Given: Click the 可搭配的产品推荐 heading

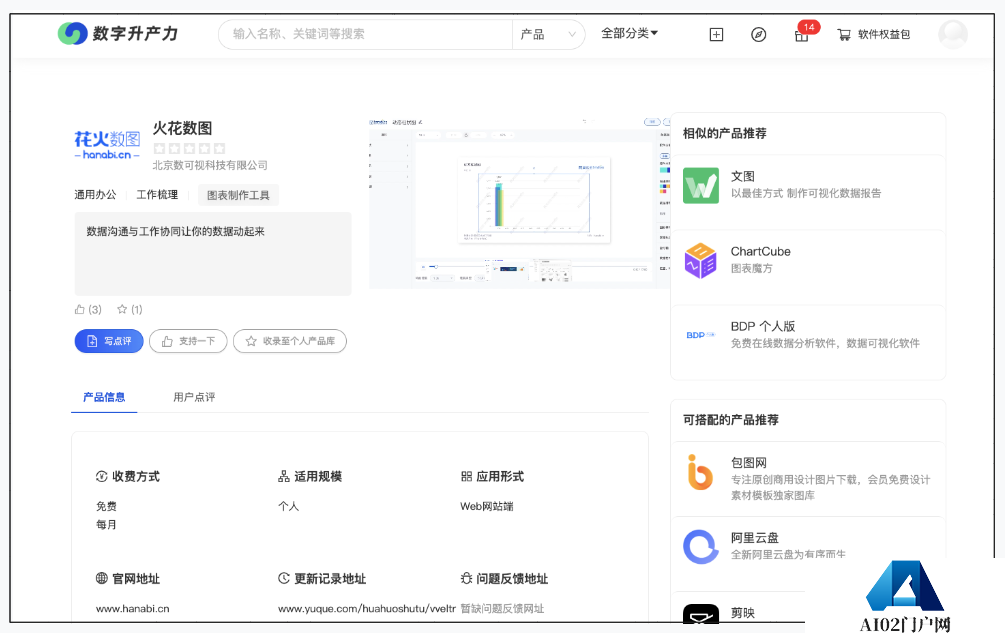Looking at the screenshot, I should pos(731,420).
